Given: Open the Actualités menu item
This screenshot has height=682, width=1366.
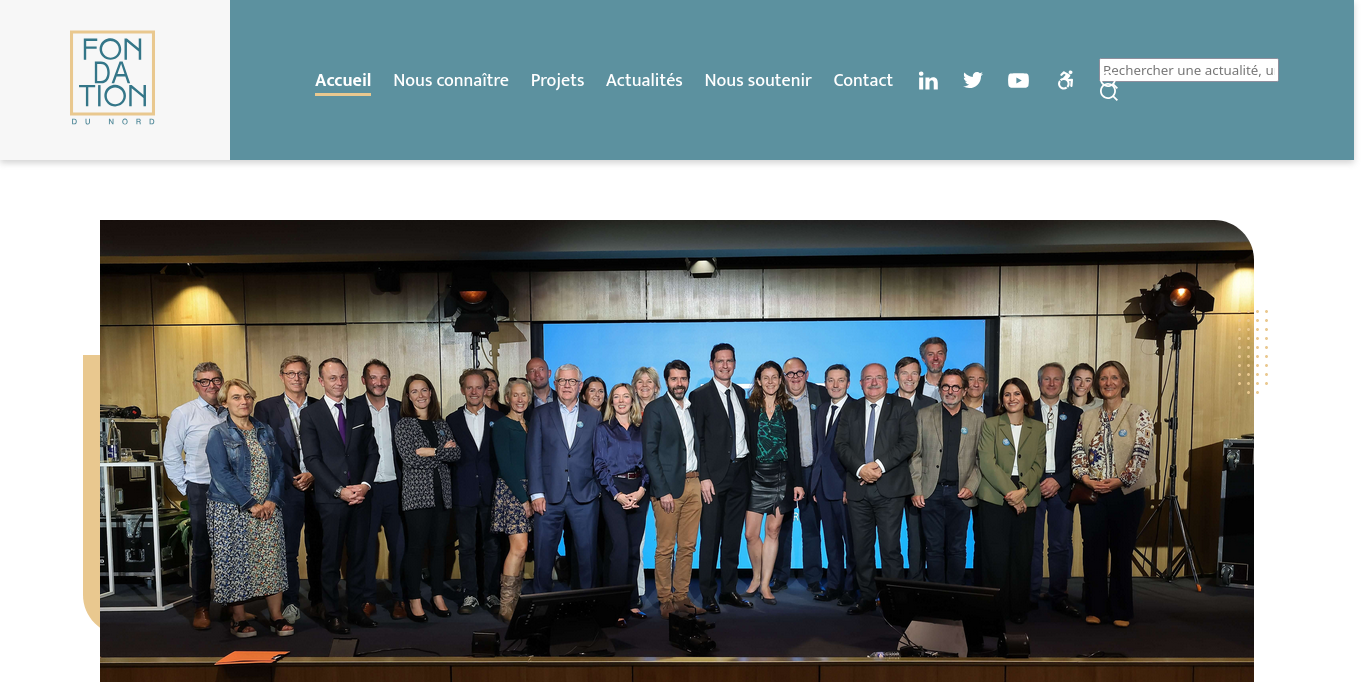Looking at the screenshot, I should (x=644, y=80).
